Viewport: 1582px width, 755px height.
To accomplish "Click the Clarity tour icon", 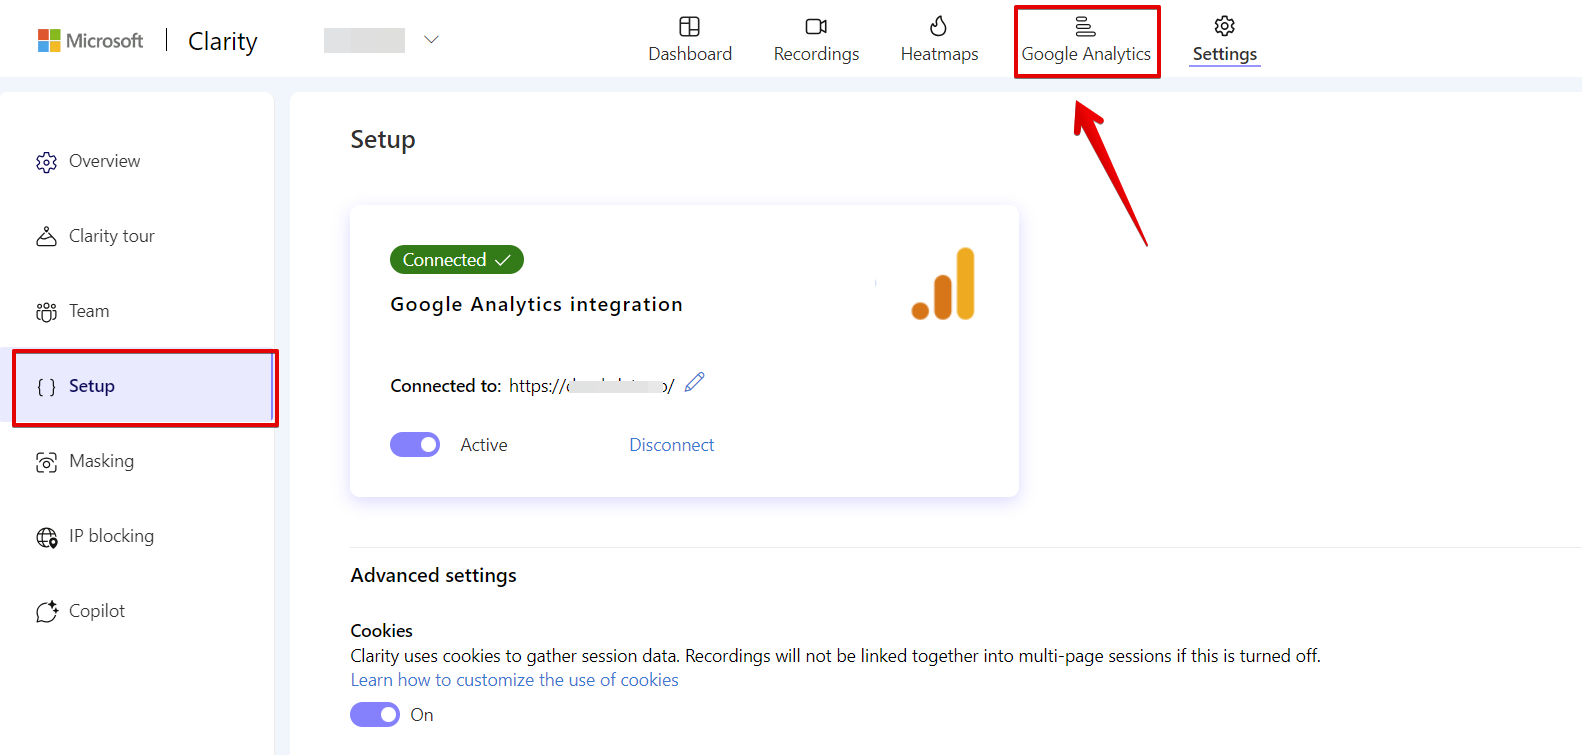I will [x=47, y=237].
